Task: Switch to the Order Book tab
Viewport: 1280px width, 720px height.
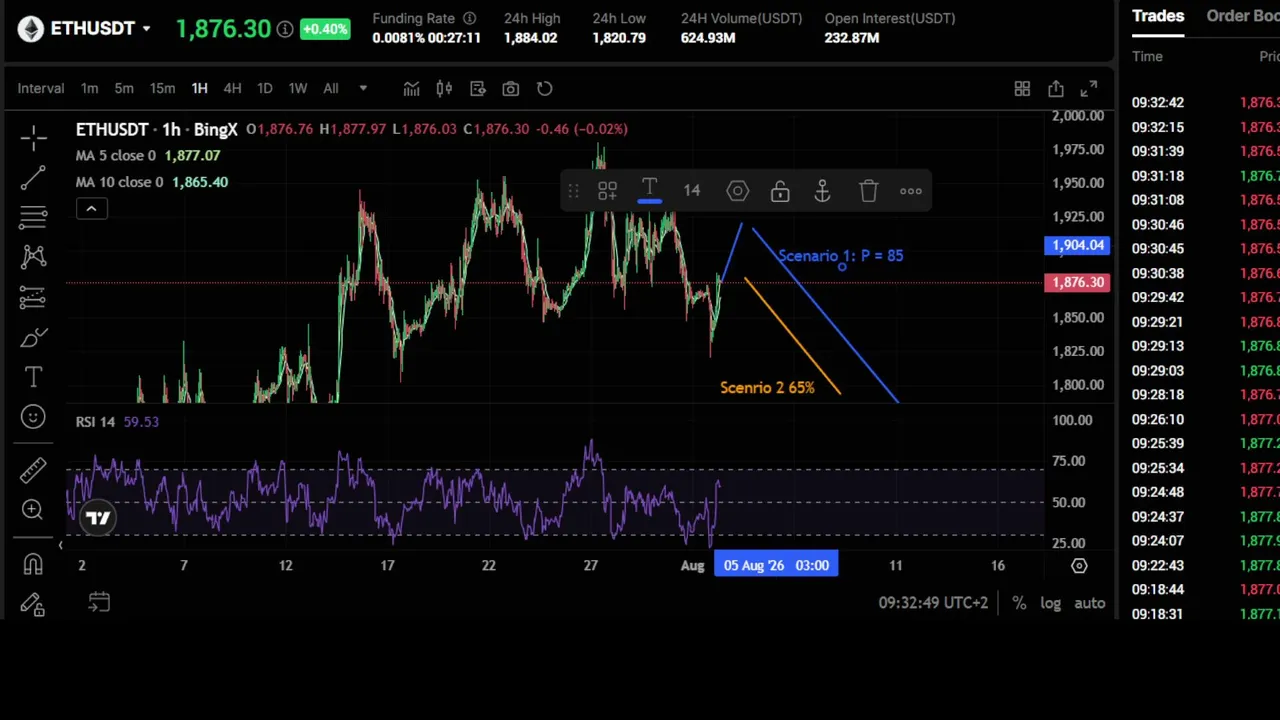Action: (1243, 16)
